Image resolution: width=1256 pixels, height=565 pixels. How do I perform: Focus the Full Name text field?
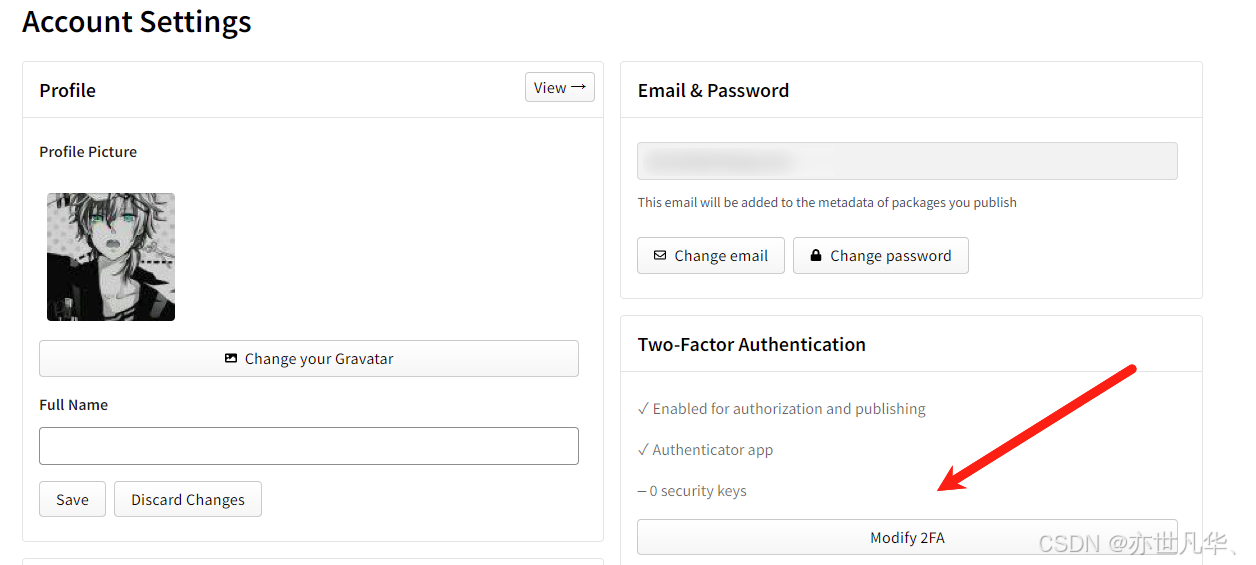[x=309, y=446]
